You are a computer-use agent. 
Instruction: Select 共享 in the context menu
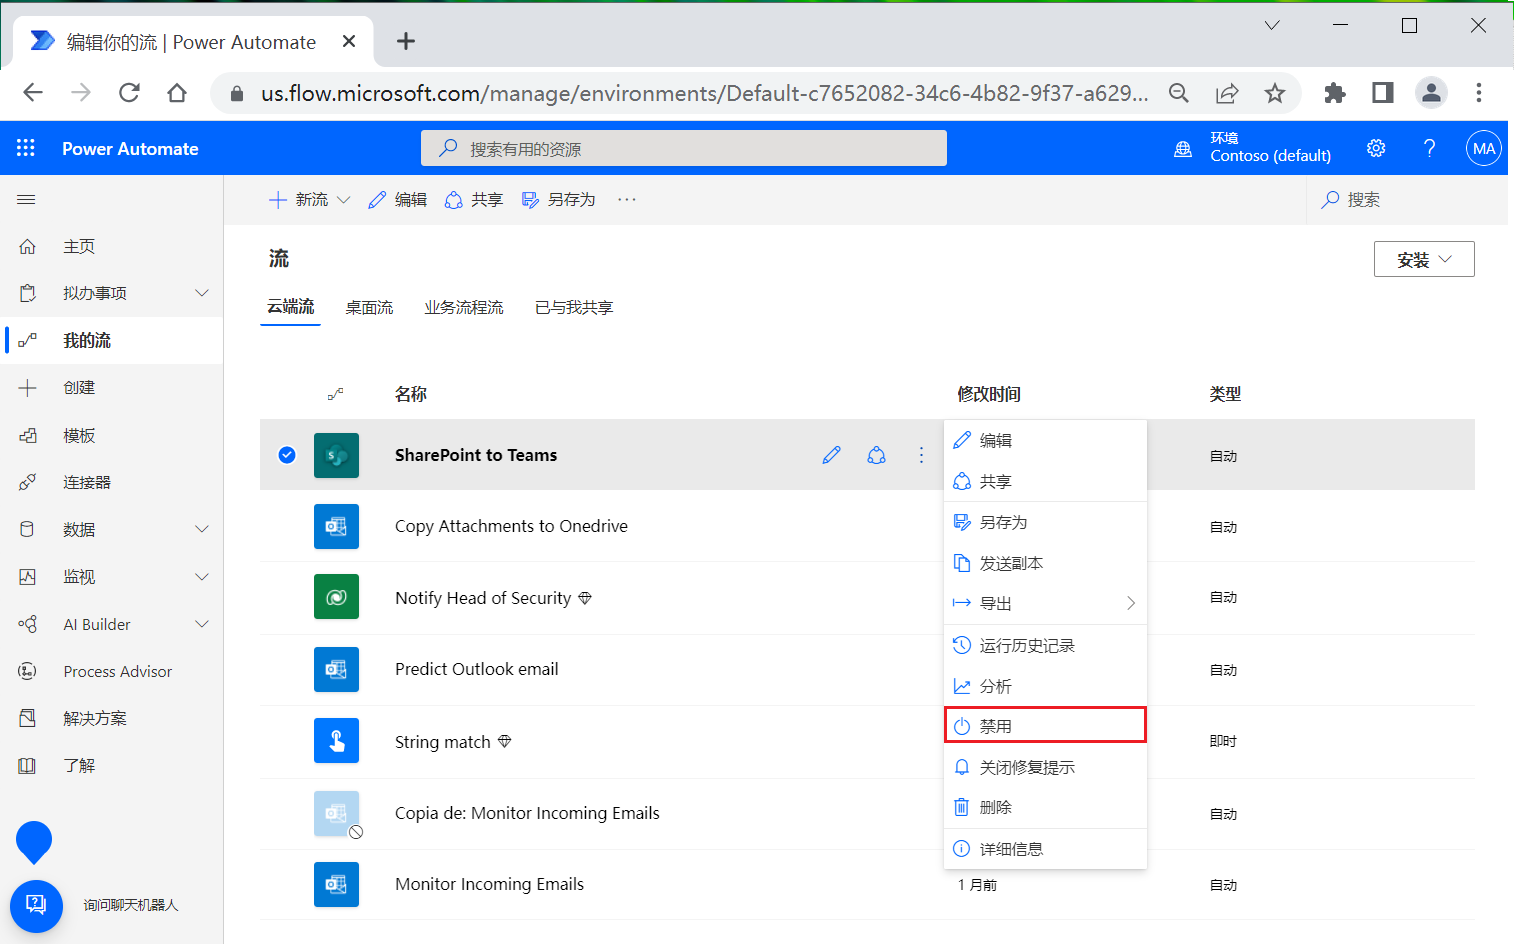point(1045,481)
